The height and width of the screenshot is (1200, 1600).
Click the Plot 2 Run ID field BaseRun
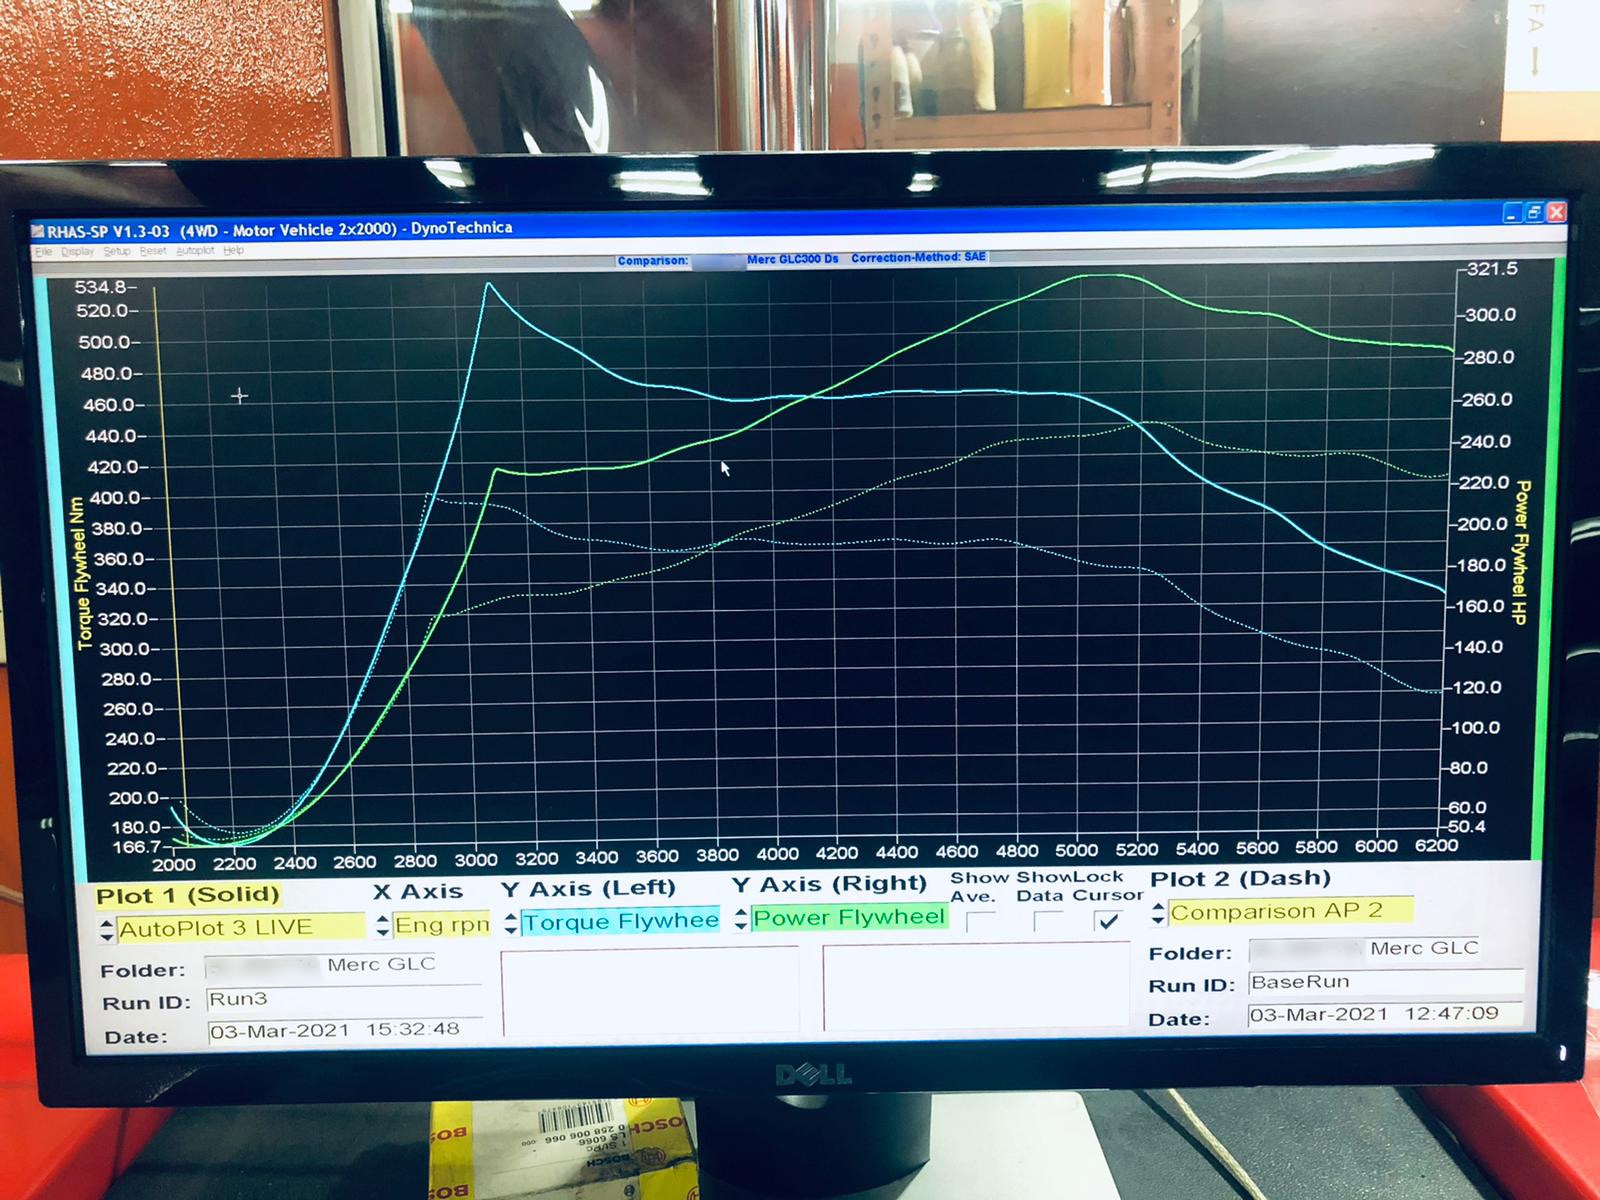coord(1386,982)
